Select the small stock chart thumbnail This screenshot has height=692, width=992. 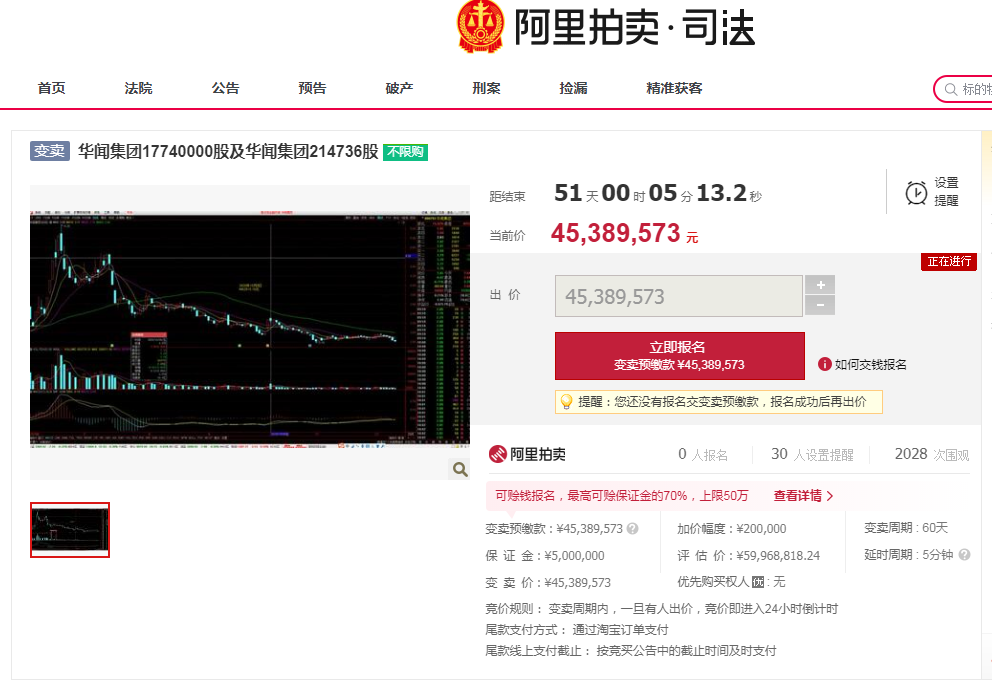click(70, 530)
